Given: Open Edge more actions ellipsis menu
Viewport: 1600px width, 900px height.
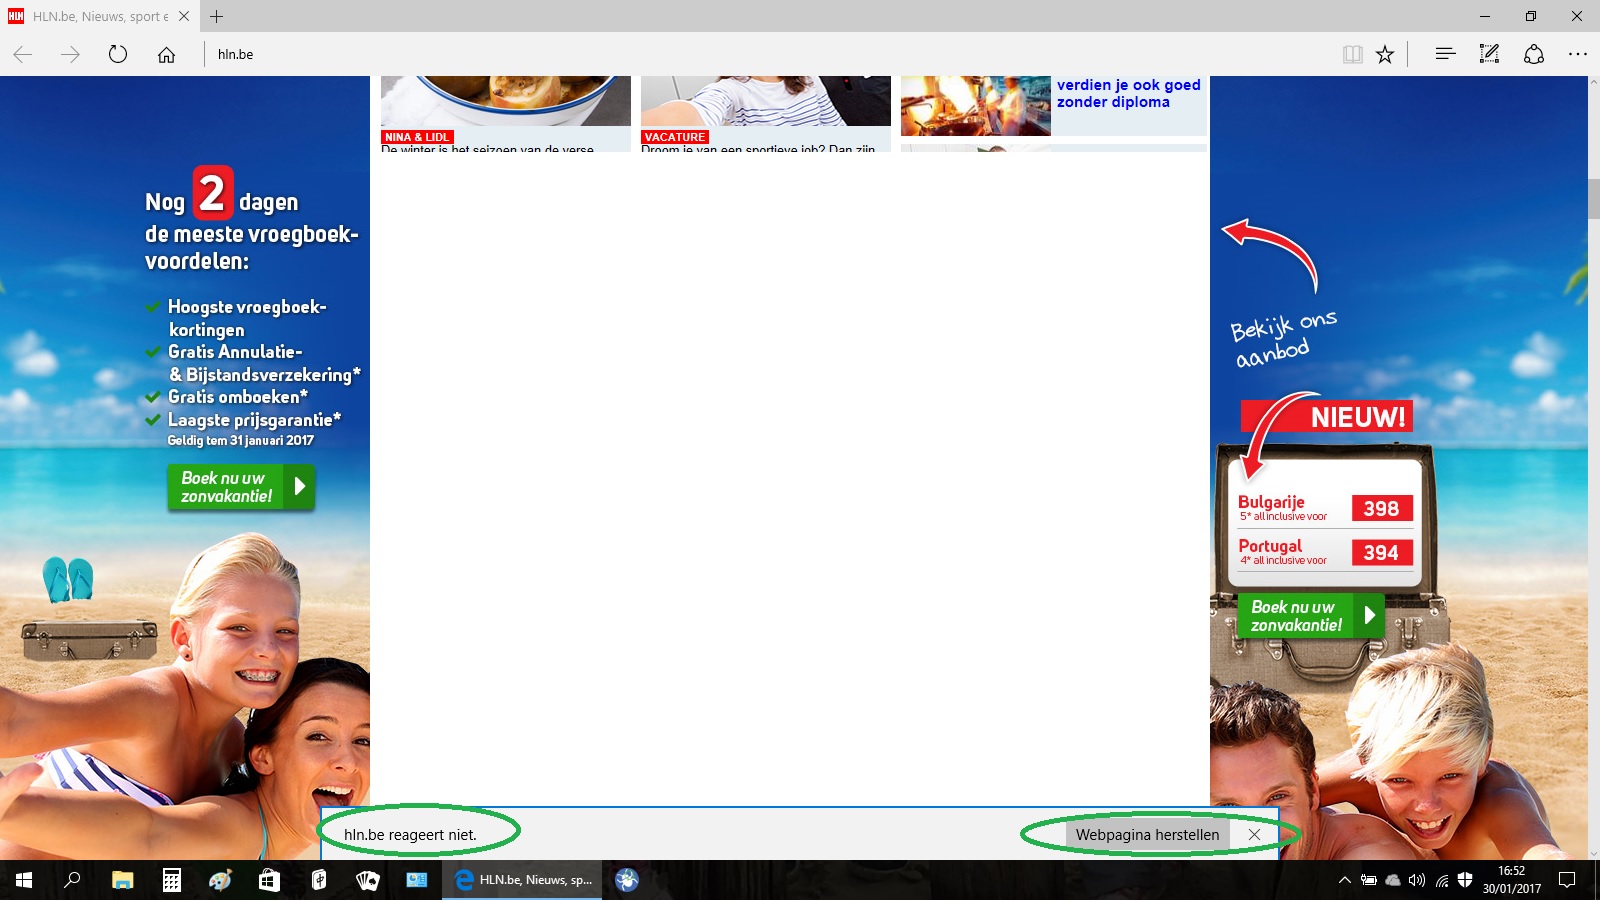Looking at the screenshot, I should point(1578,54).
